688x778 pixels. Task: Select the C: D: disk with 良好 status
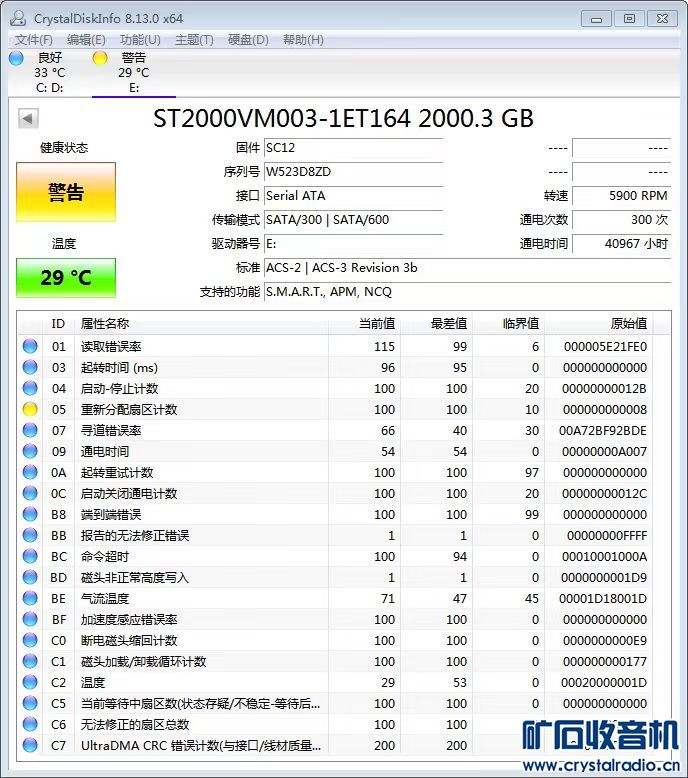coord(50,72)
